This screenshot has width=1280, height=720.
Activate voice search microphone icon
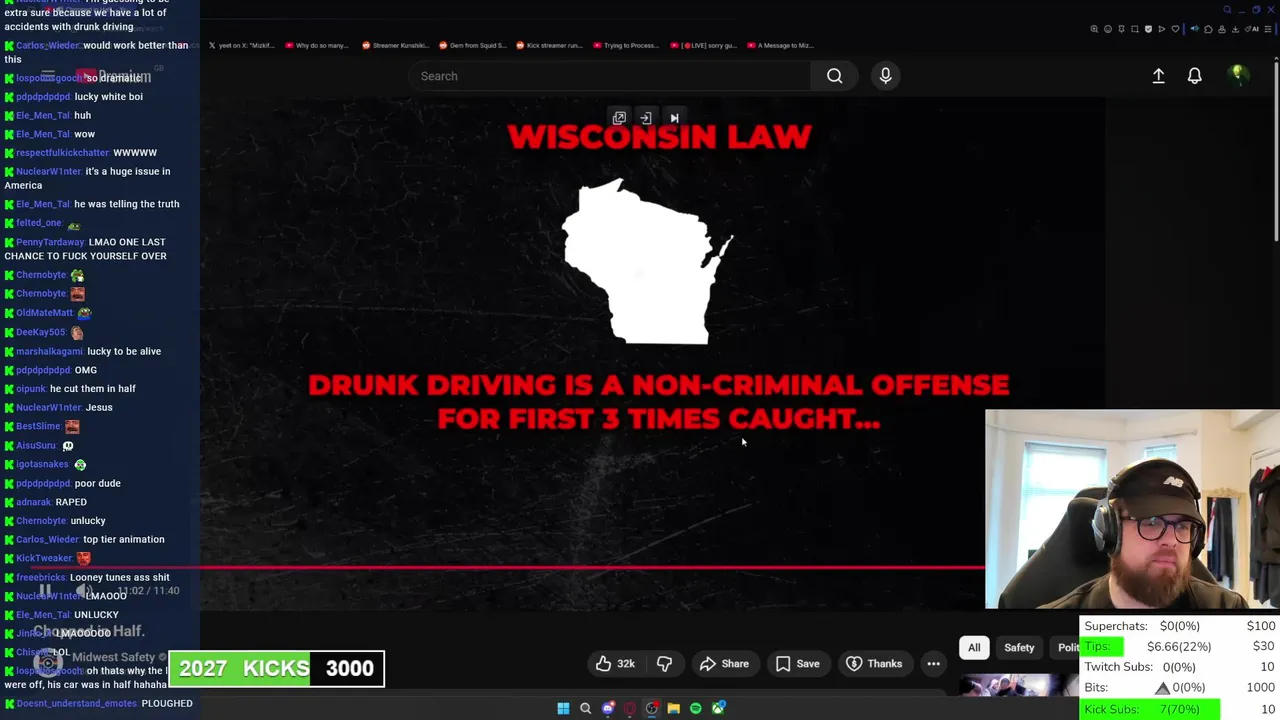[885, 76]
